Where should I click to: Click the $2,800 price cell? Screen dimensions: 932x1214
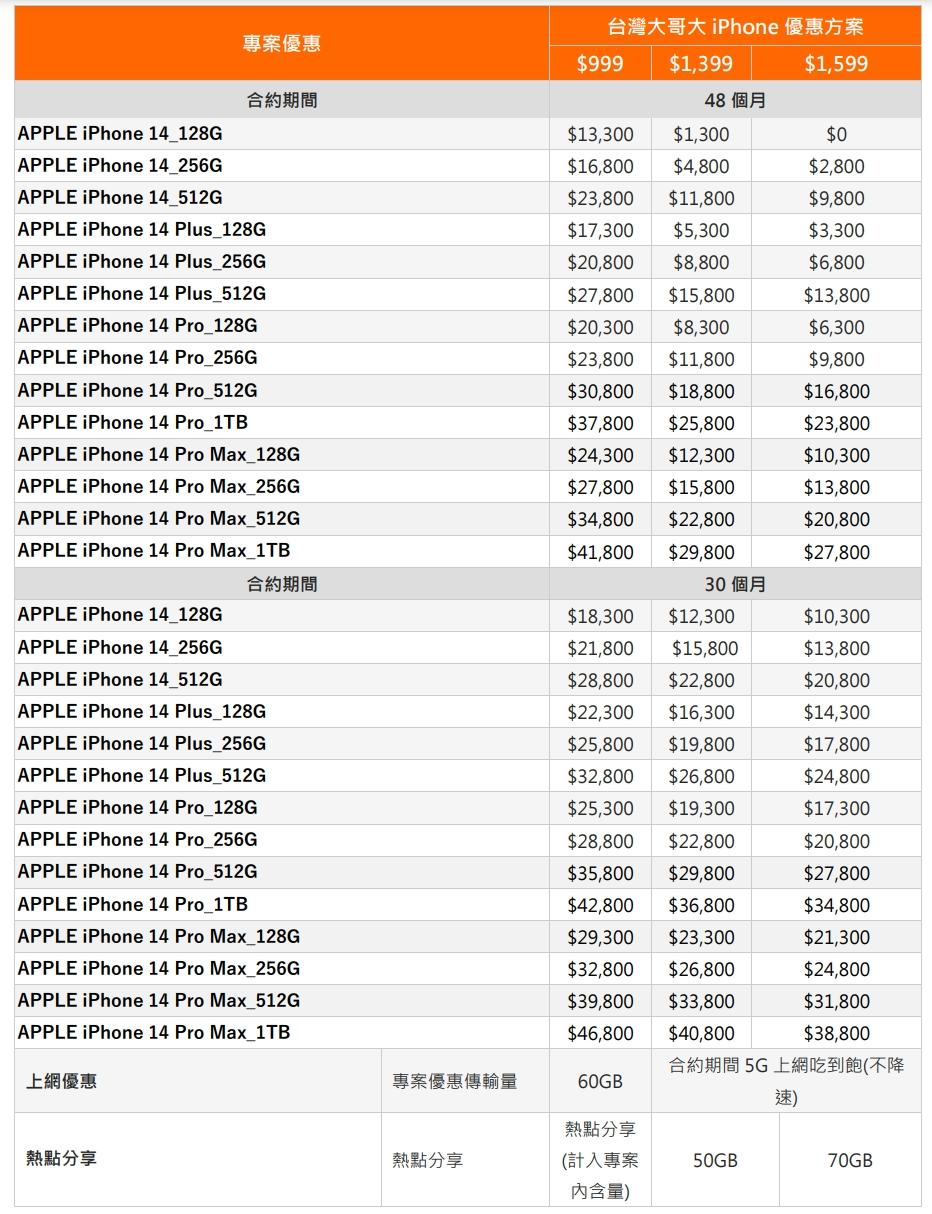pyautogui.click(x=836, y=166)
